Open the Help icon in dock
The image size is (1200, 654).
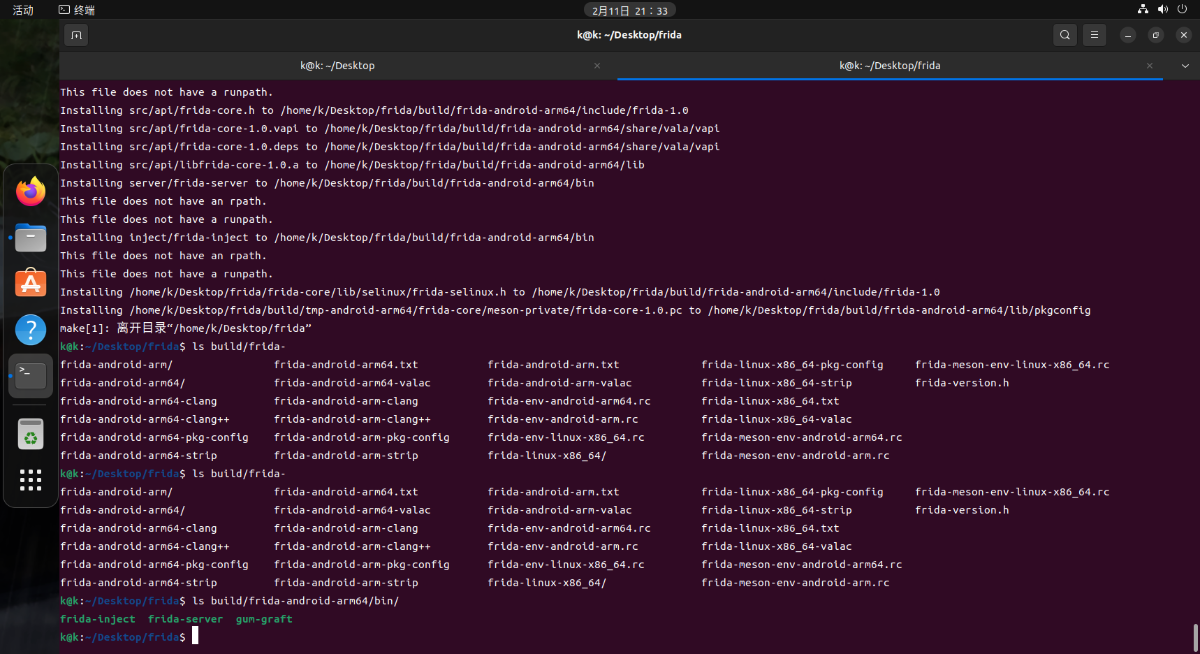[x=31, y=330]
